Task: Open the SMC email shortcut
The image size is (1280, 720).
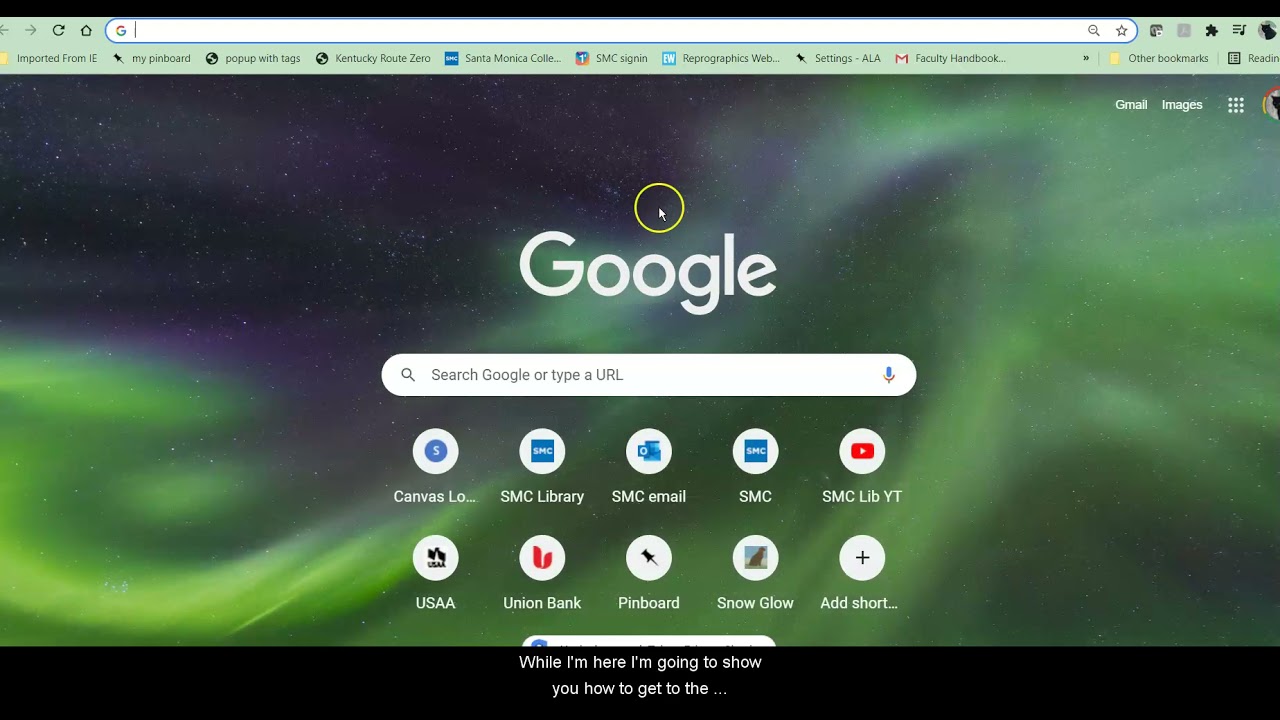Action: click(x=649, y=468)
